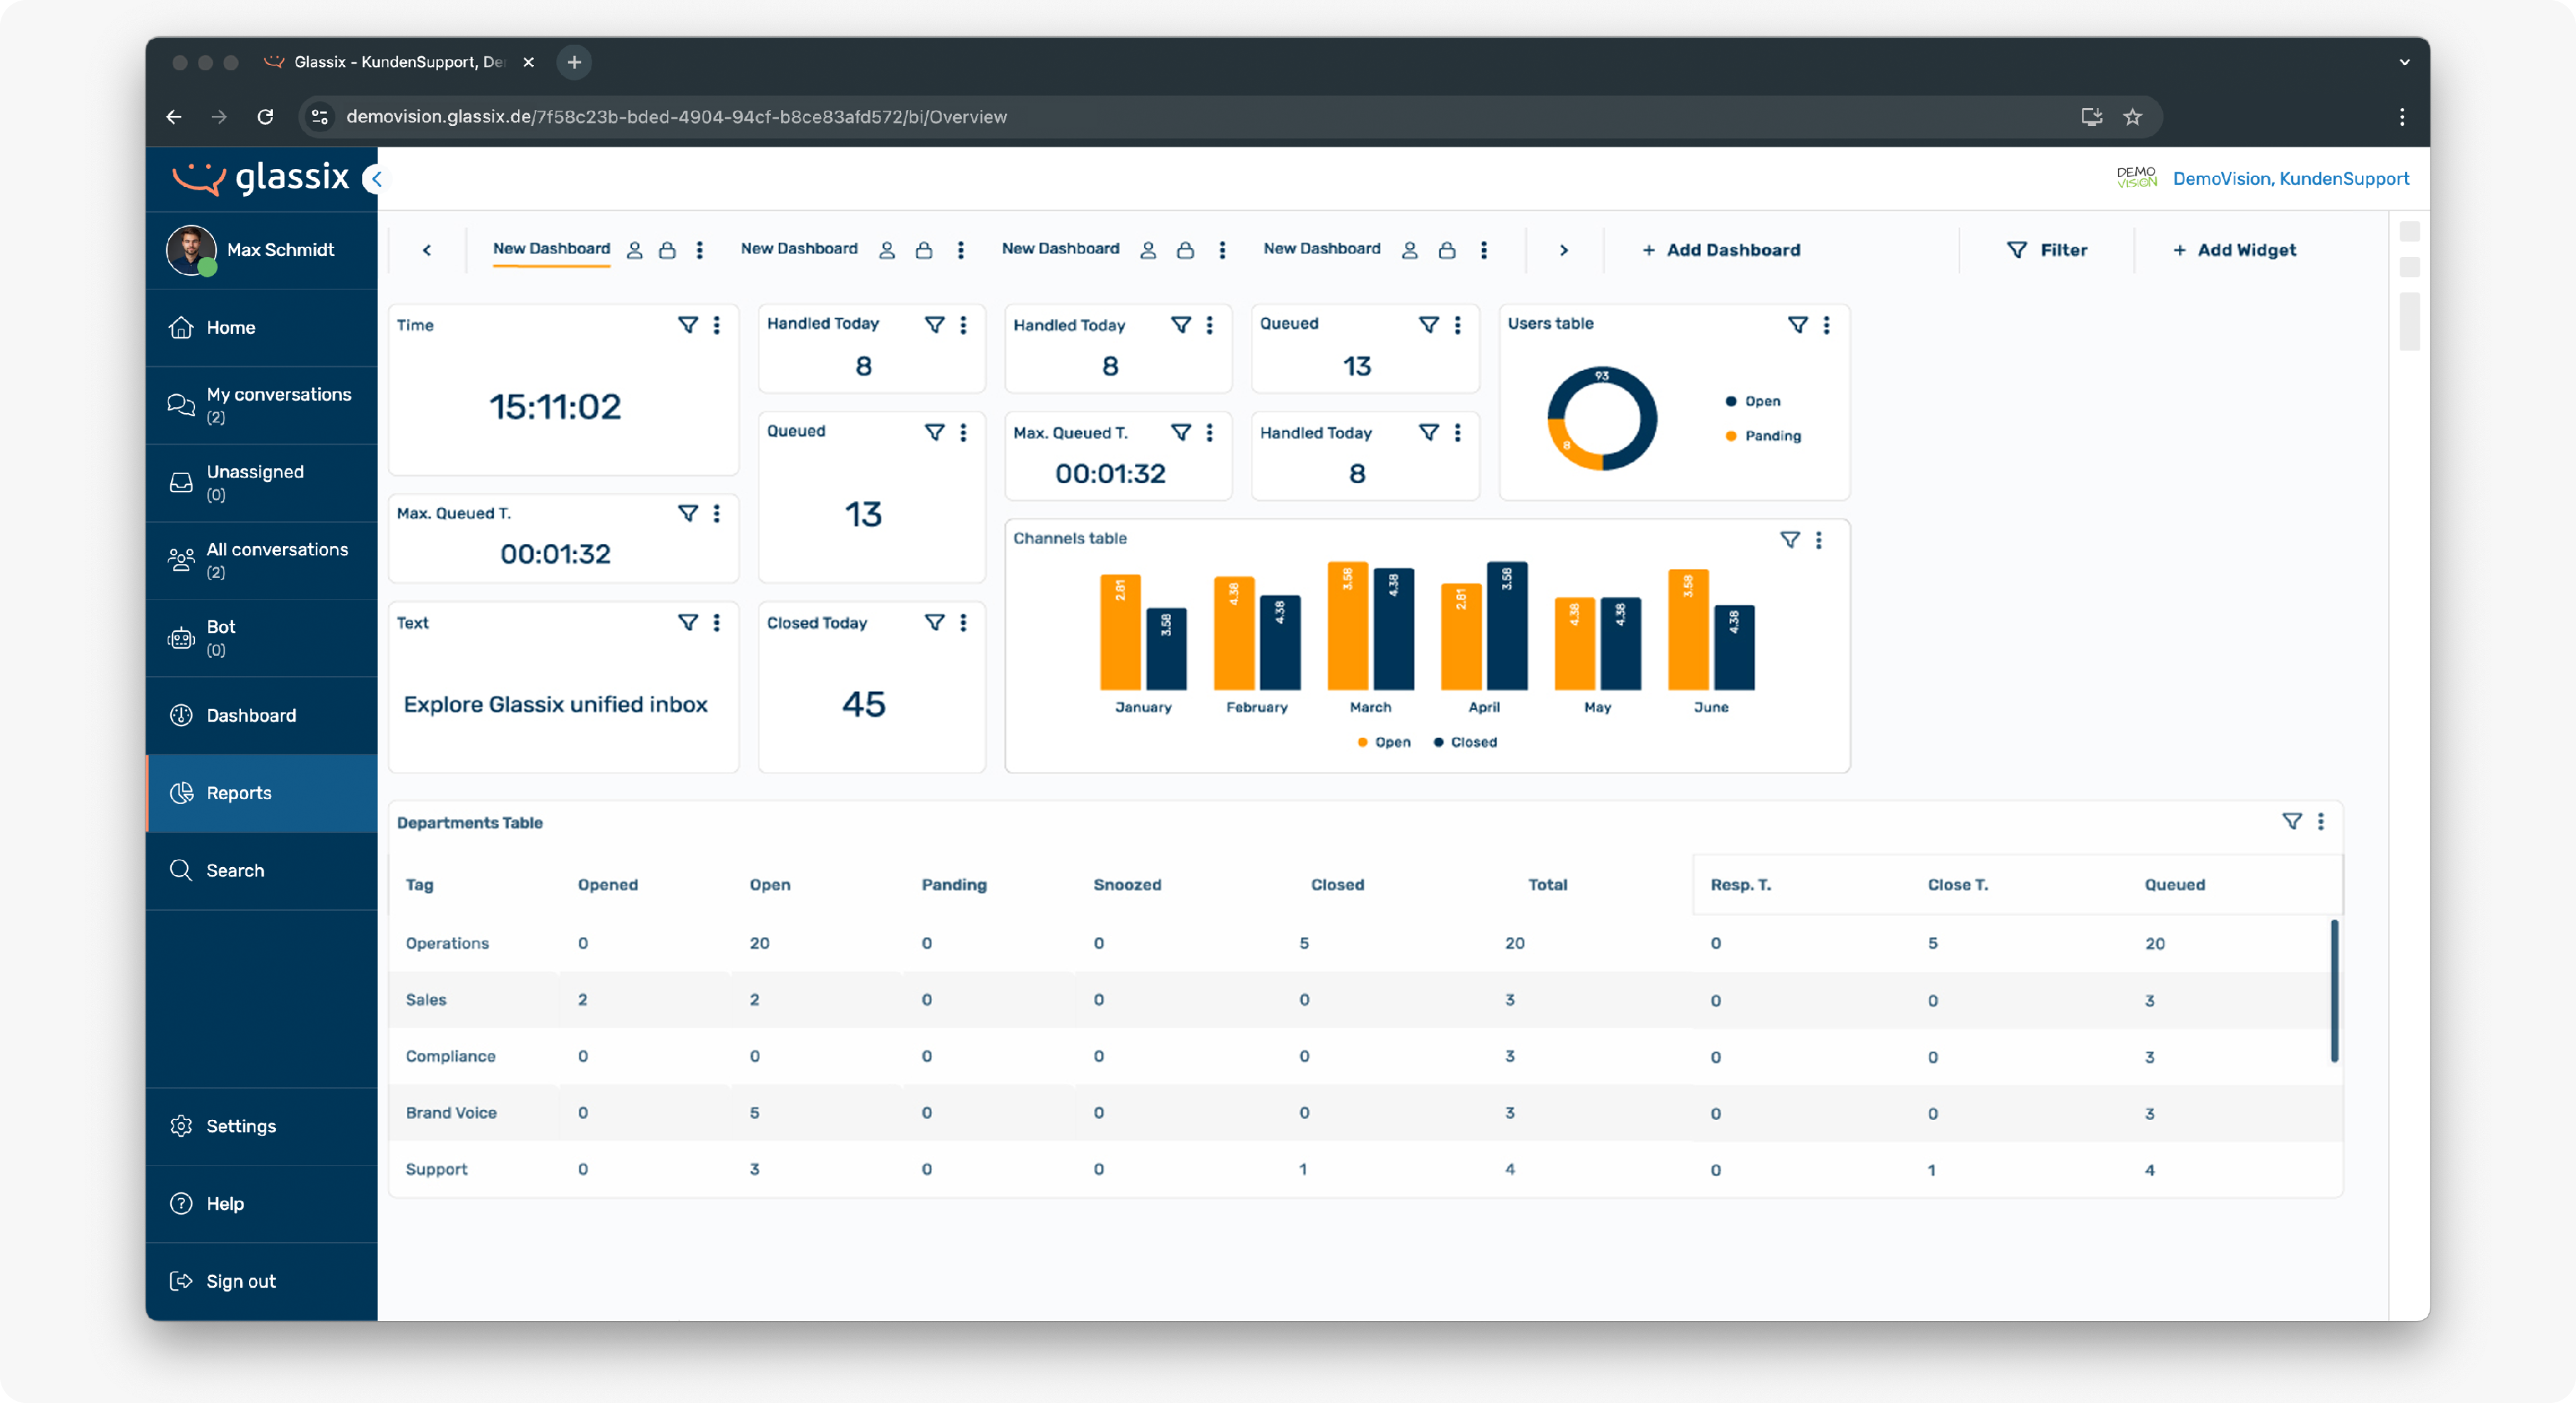Filter the Time widget
Image resolution: width=2576 pixels, height=1403 pixels.
click(x=688, y=325)
